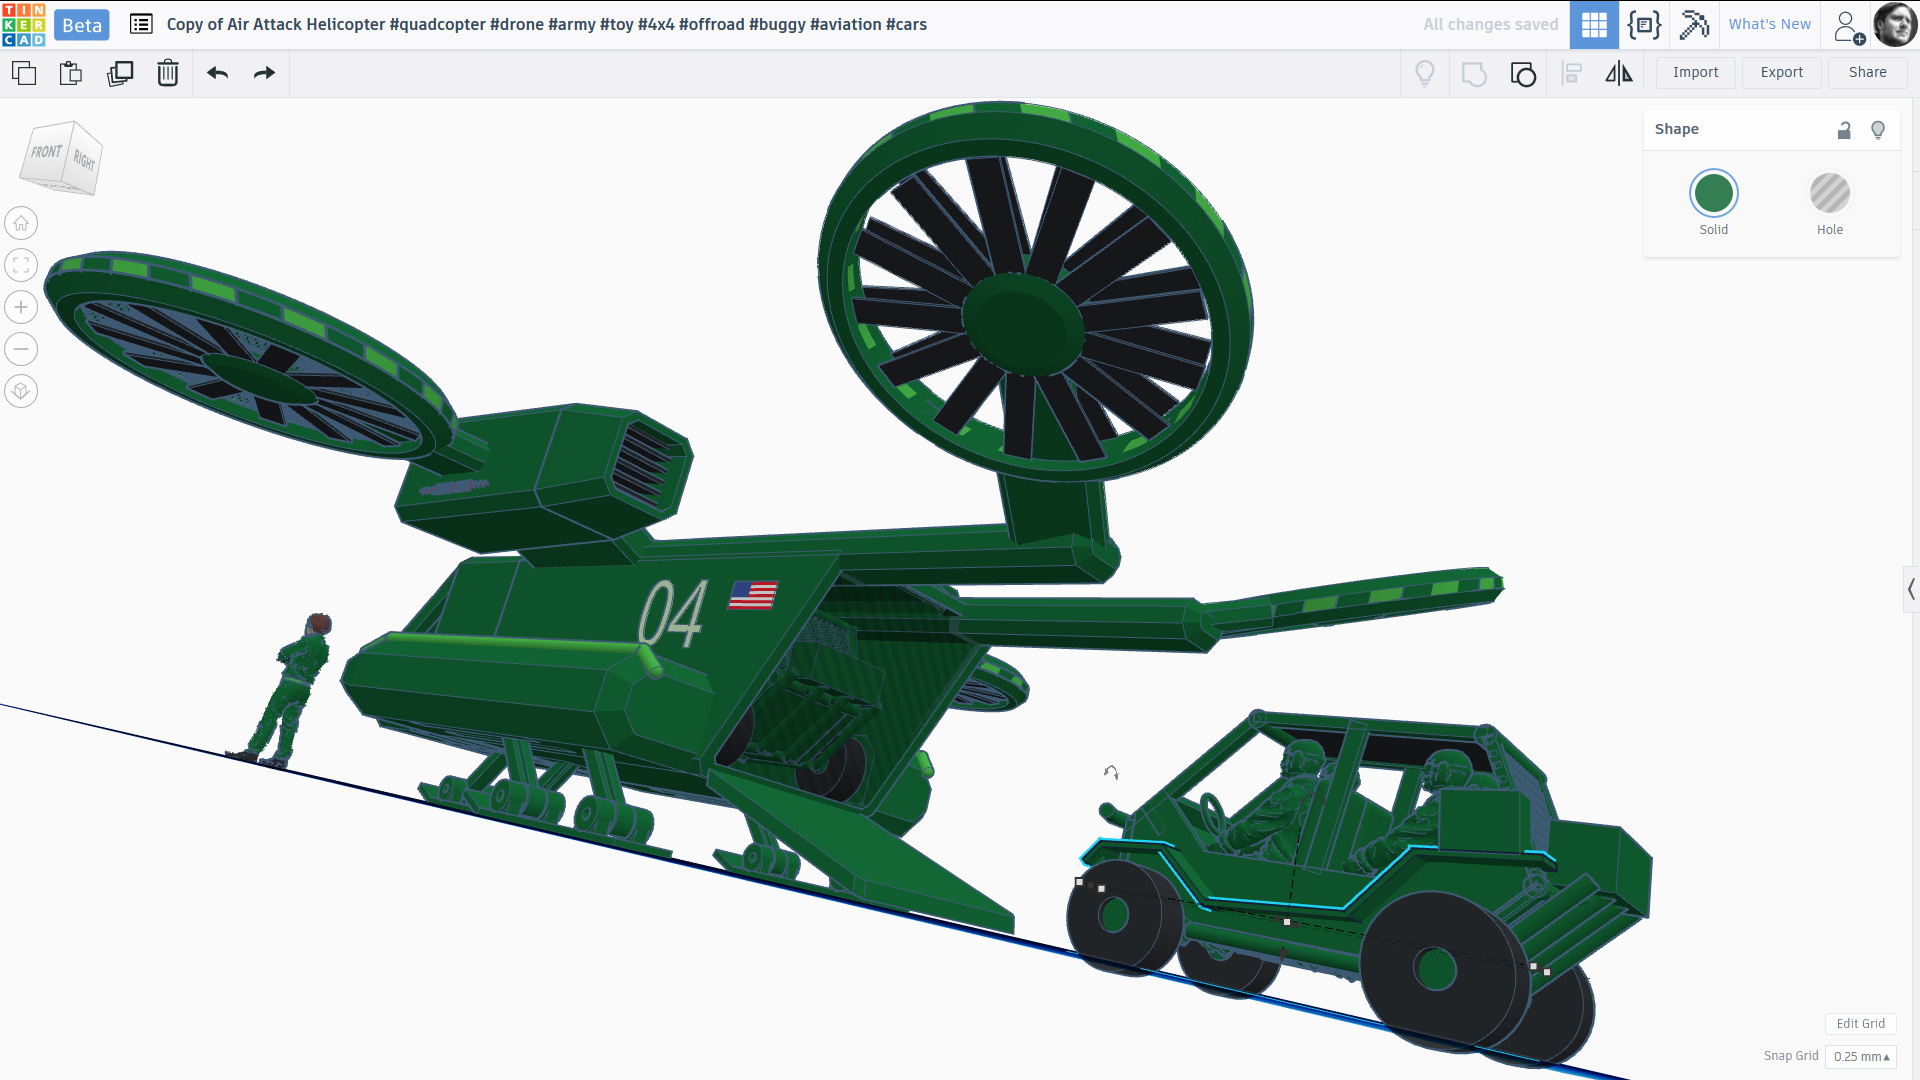Screen dimensions: 1920x1080
Task: Open the Align tool
Action: [x=1572, y=73]
